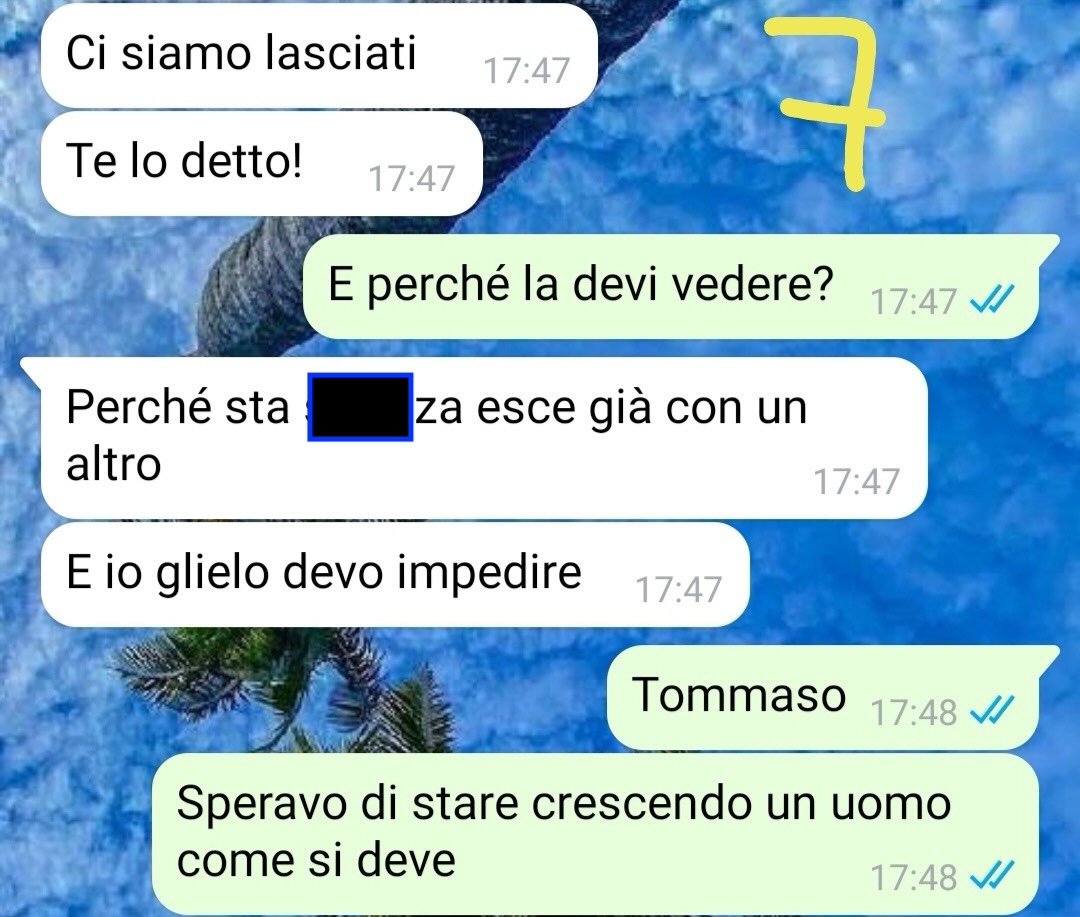1080x917 pixels.
Task: Select the green 'Tommaso' message bubble
Action: (832, 697)
